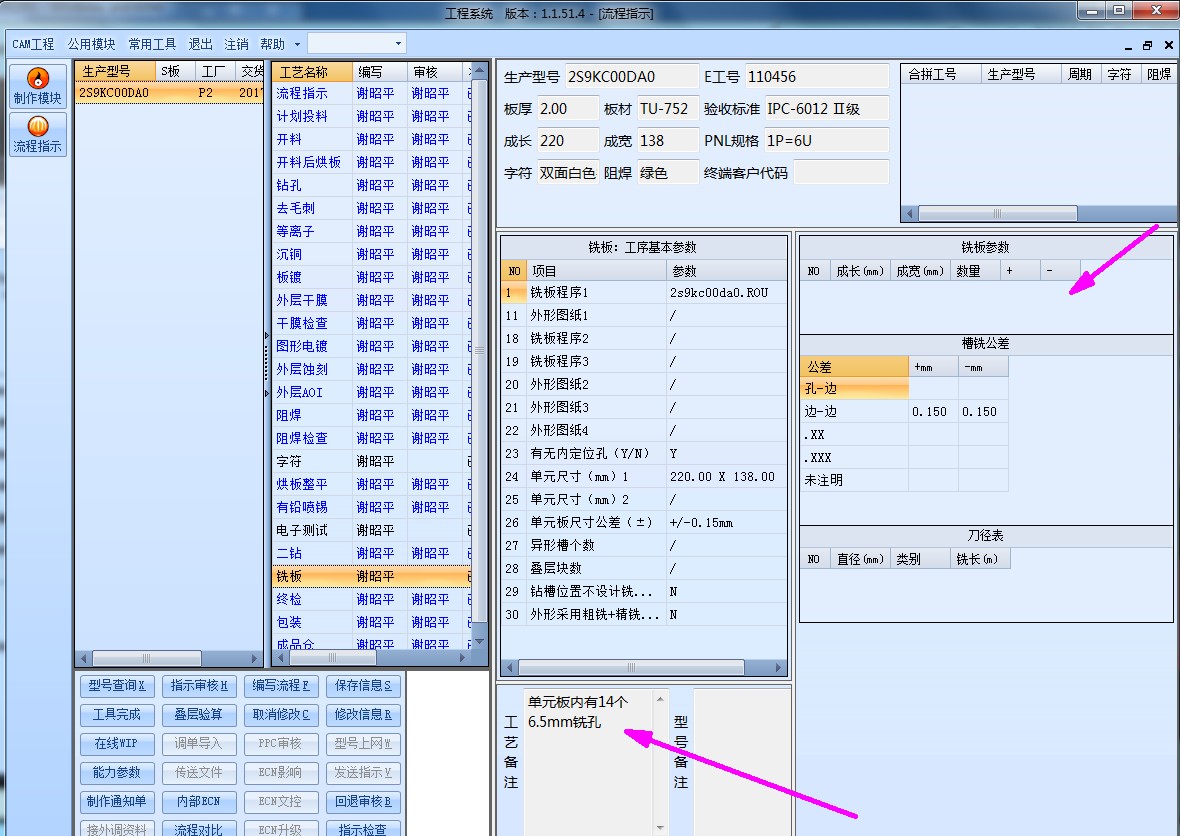Click the 回退审核B button
The image size is (1180, 836).
coord(363,801)
